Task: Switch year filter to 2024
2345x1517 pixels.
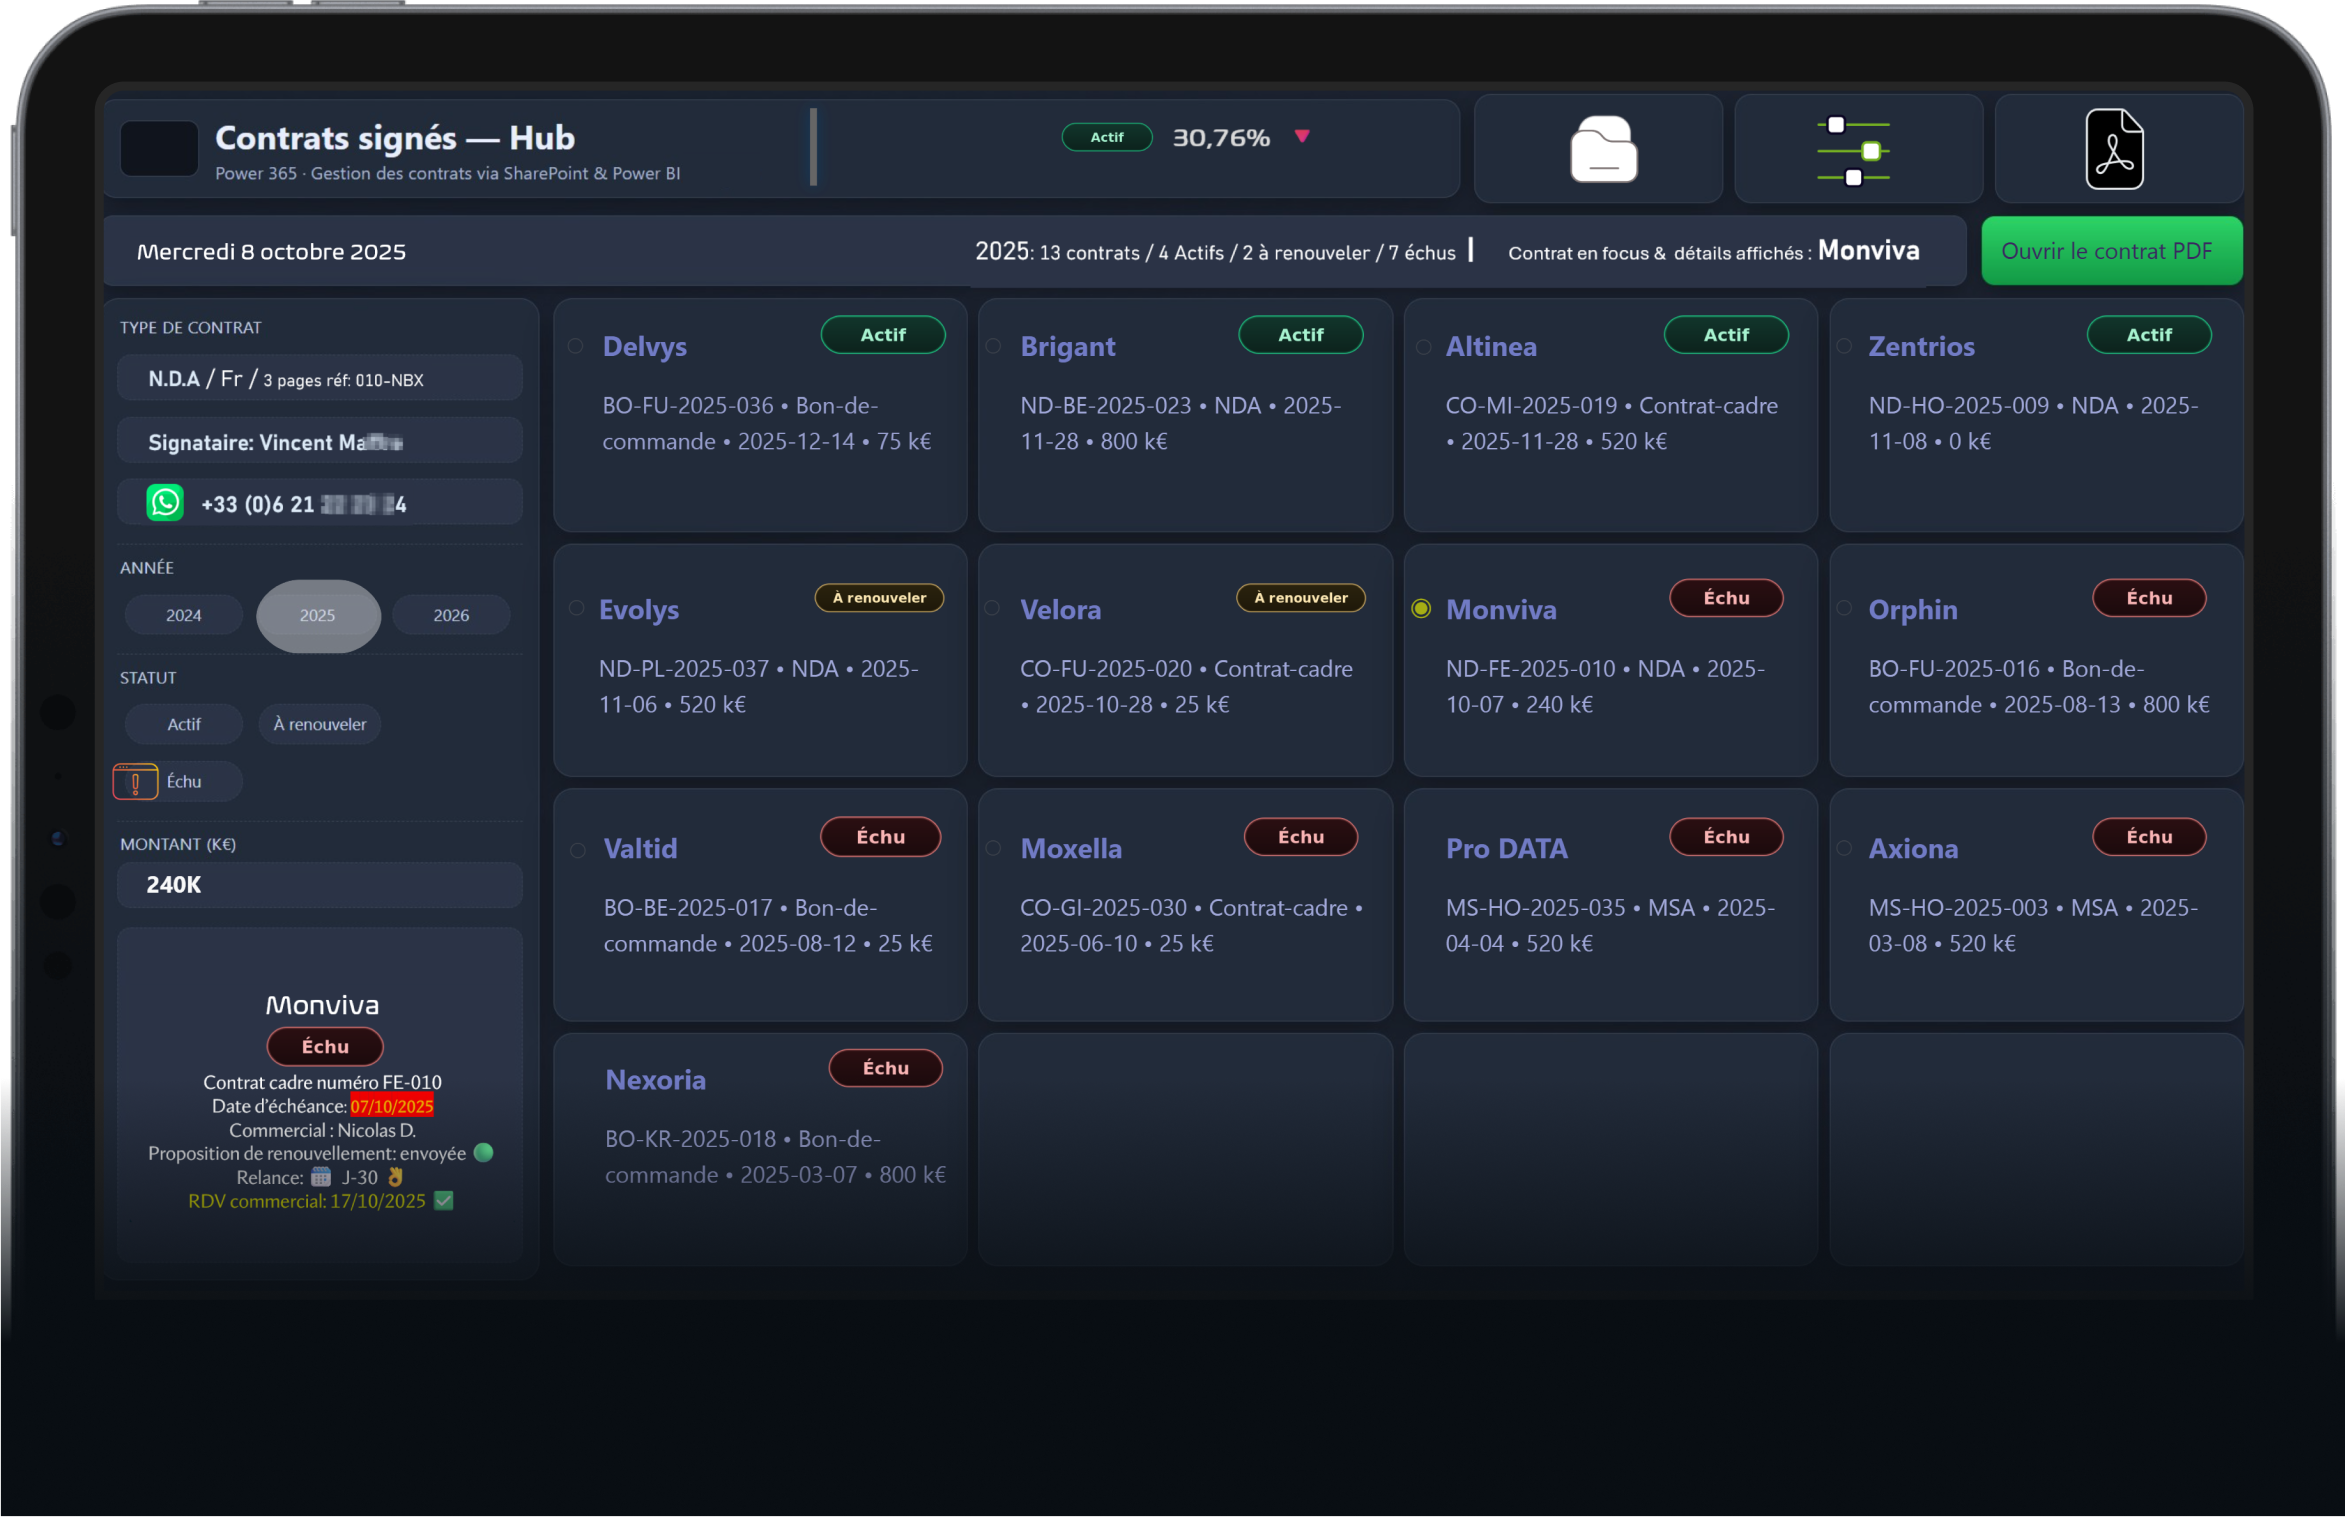Action: [x=183, y=615]
